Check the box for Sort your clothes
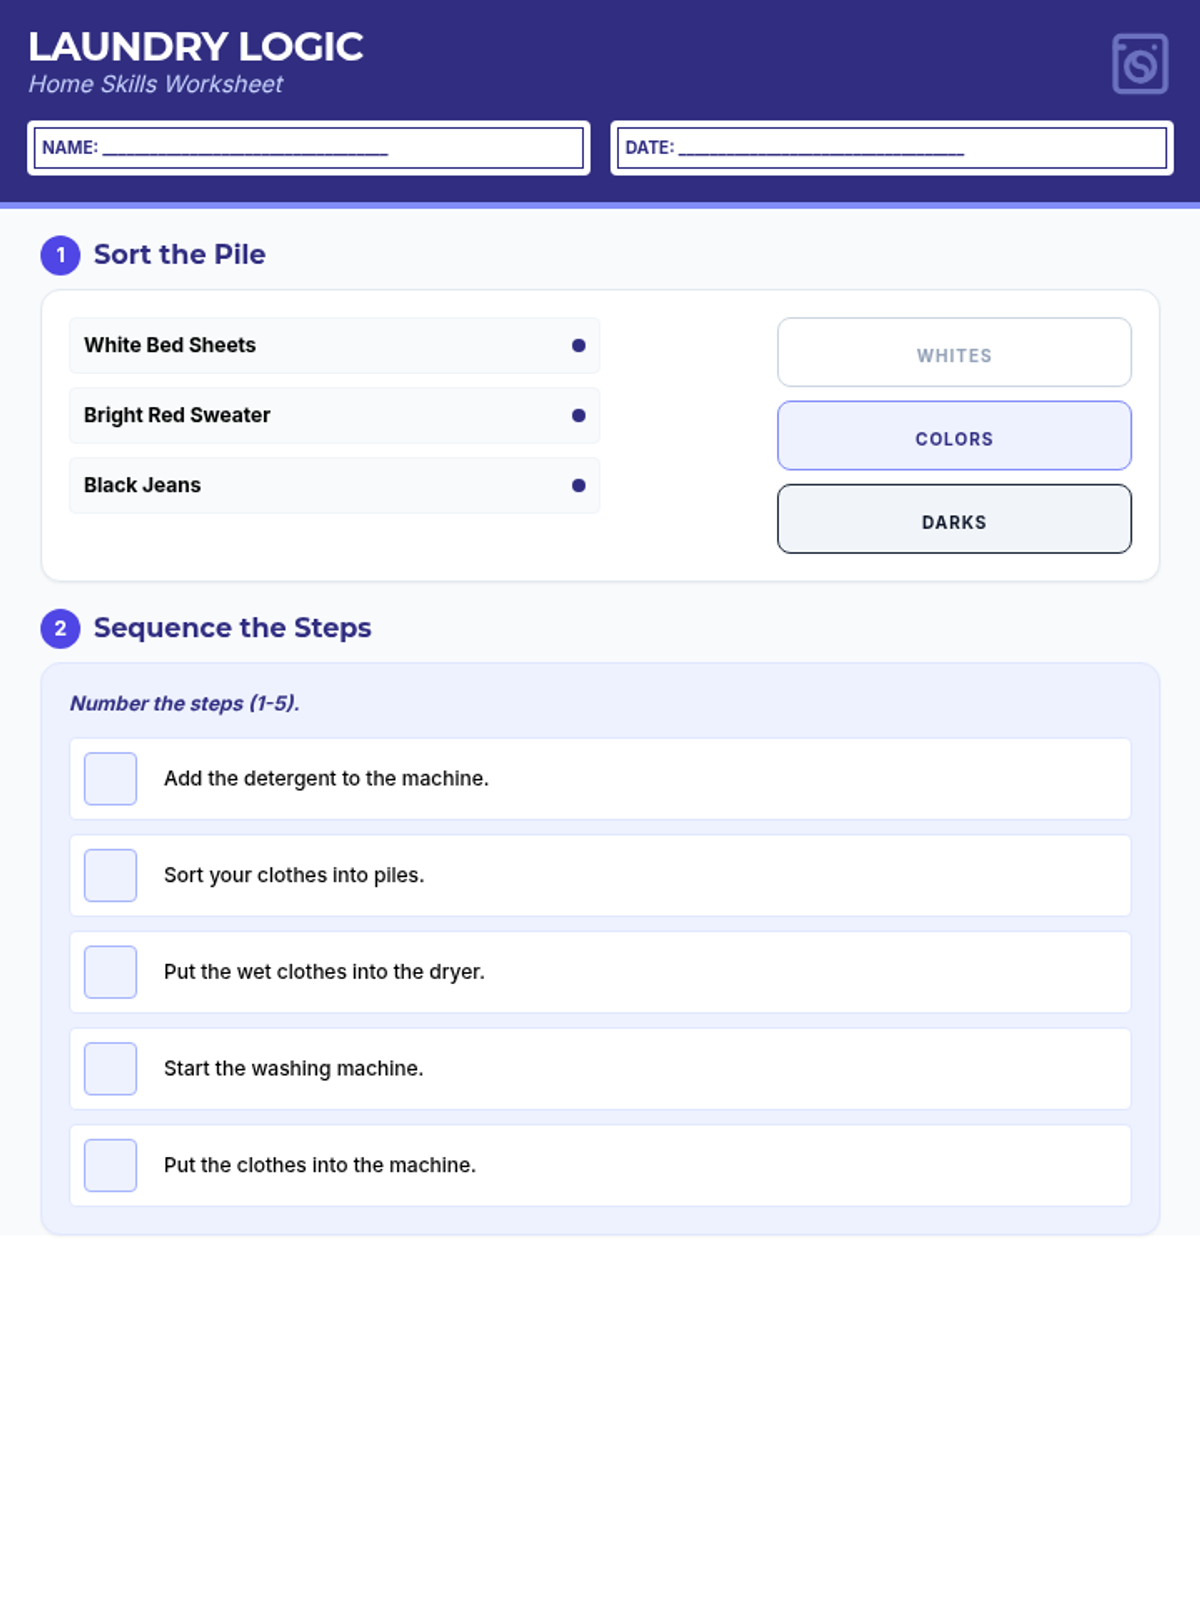Image resolution: width=1200 pixels, height=1600 pixels. [110, 876]
